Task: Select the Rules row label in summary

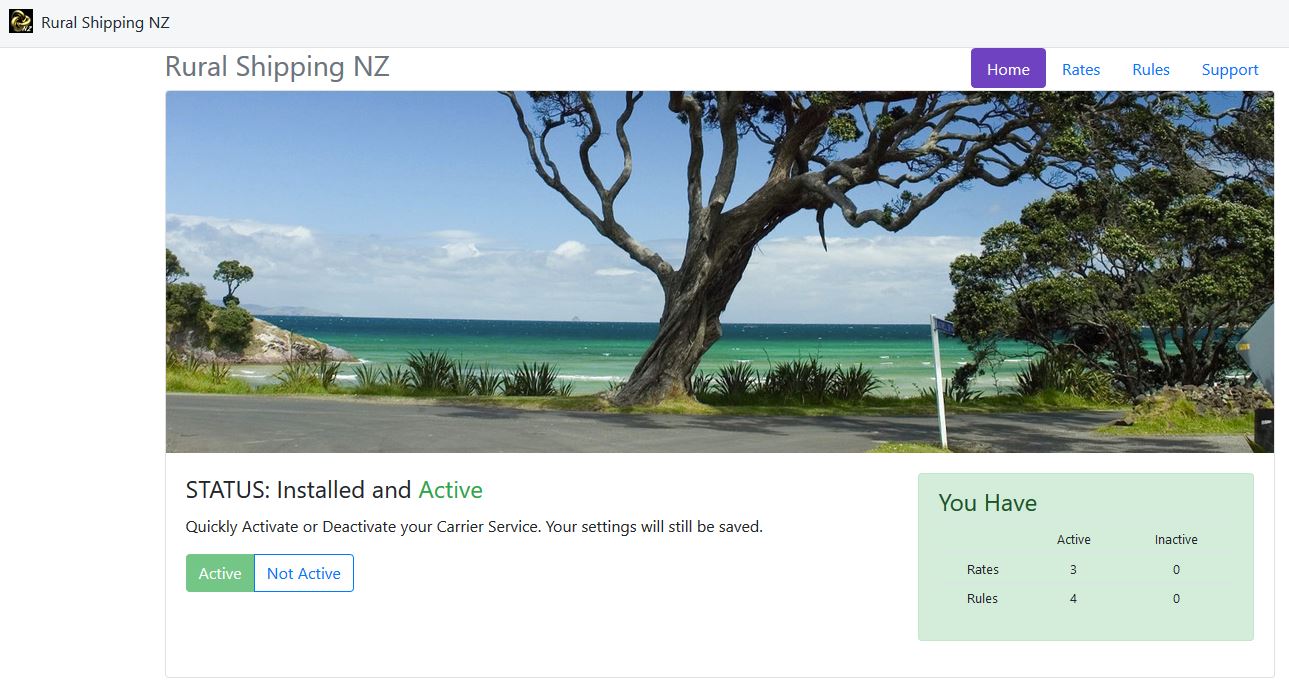Action: point(982,599)
